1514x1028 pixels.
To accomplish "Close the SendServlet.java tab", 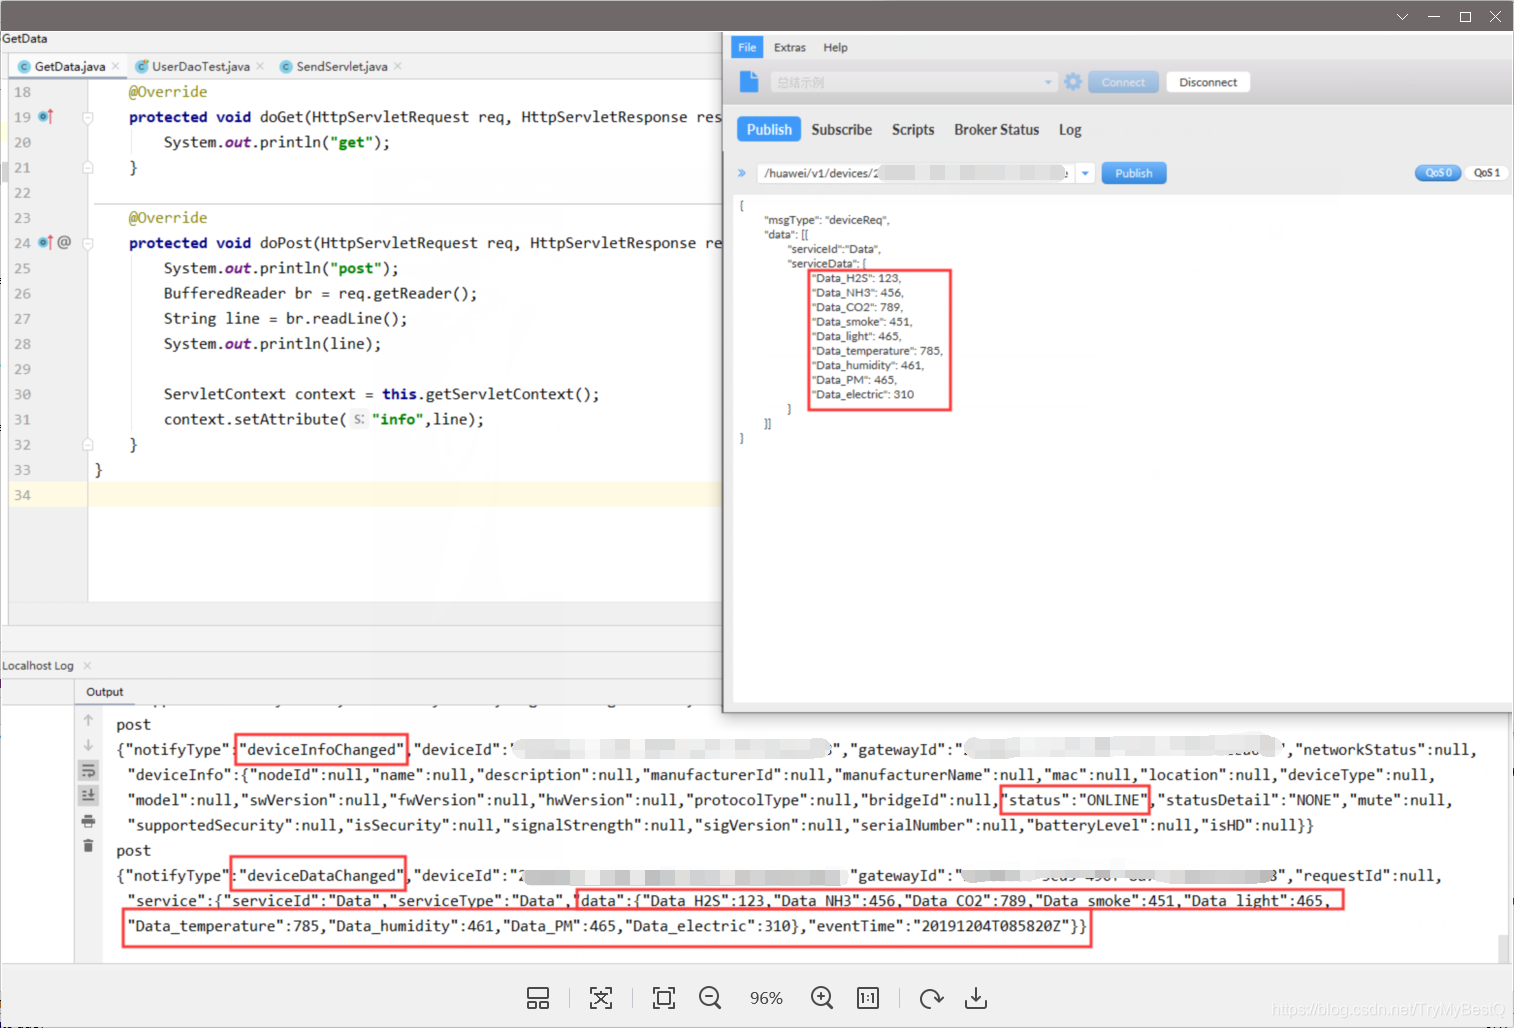I will click(x=398, y=66).
